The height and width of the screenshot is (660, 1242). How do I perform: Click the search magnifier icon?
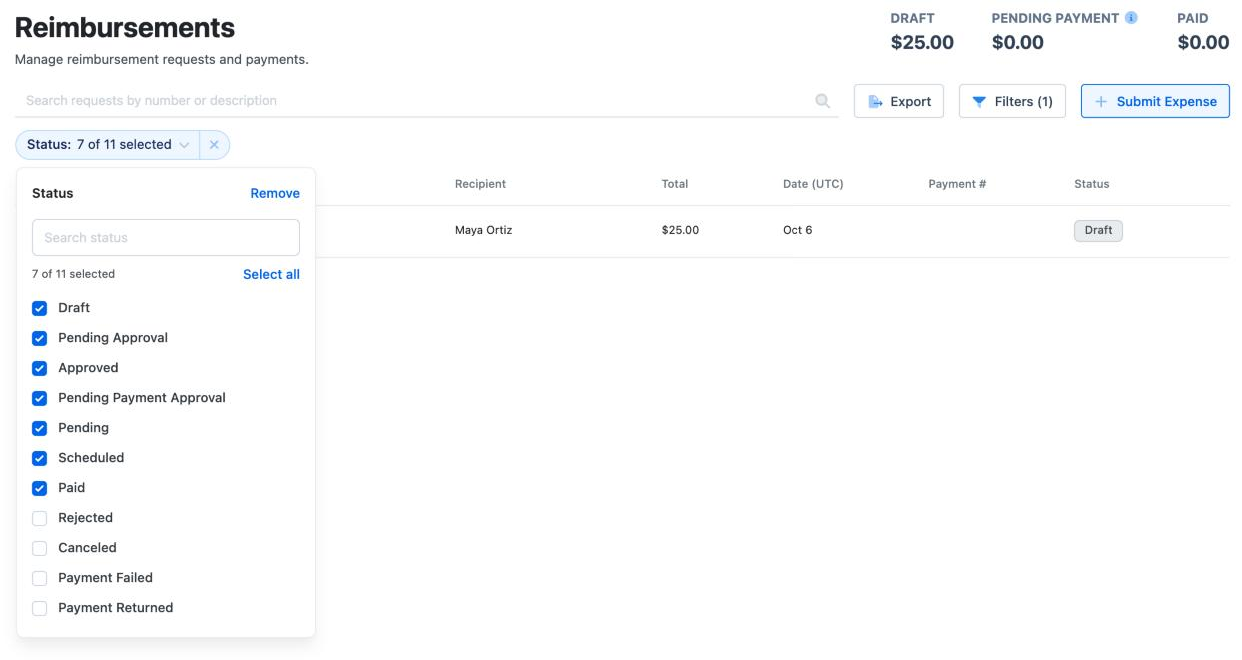point(823,101)
